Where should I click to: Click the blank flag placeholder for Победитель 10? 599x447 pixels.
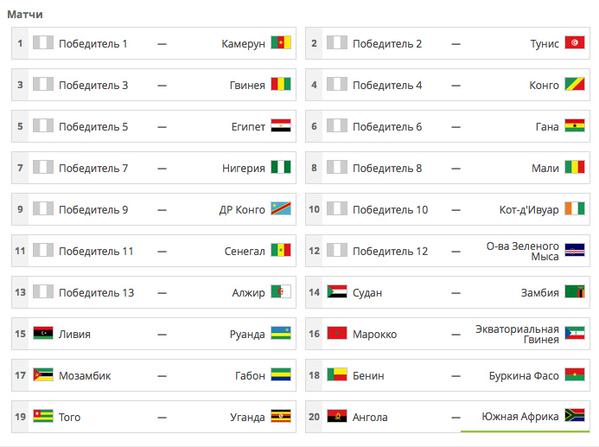pyautogui.click(x=337, y=209)
